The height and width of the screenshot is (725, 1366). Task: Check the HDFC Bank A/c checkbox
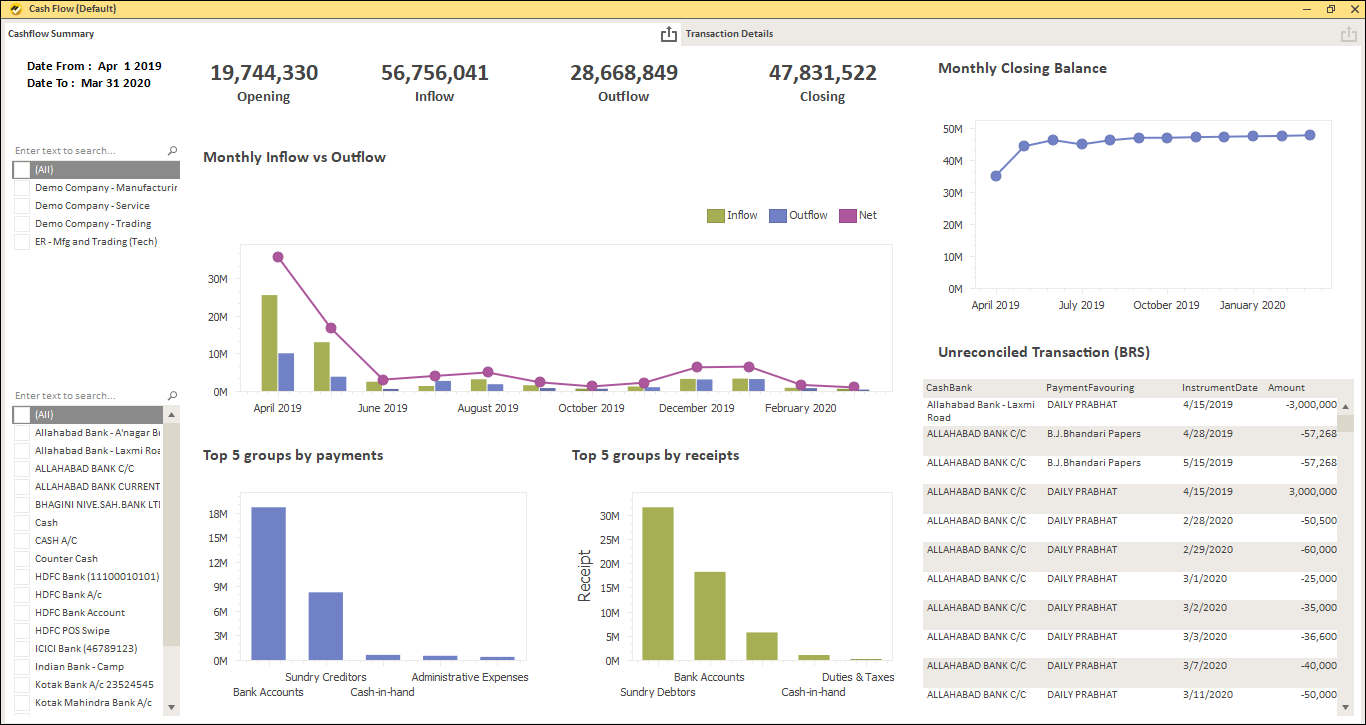[x=21, y=594]
